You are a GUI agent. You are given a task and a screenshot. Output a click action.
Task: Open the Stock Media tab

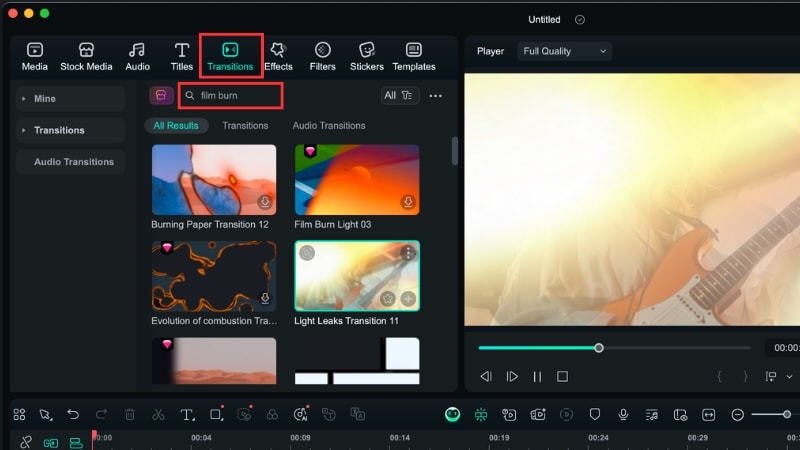[x=86, y=57]
